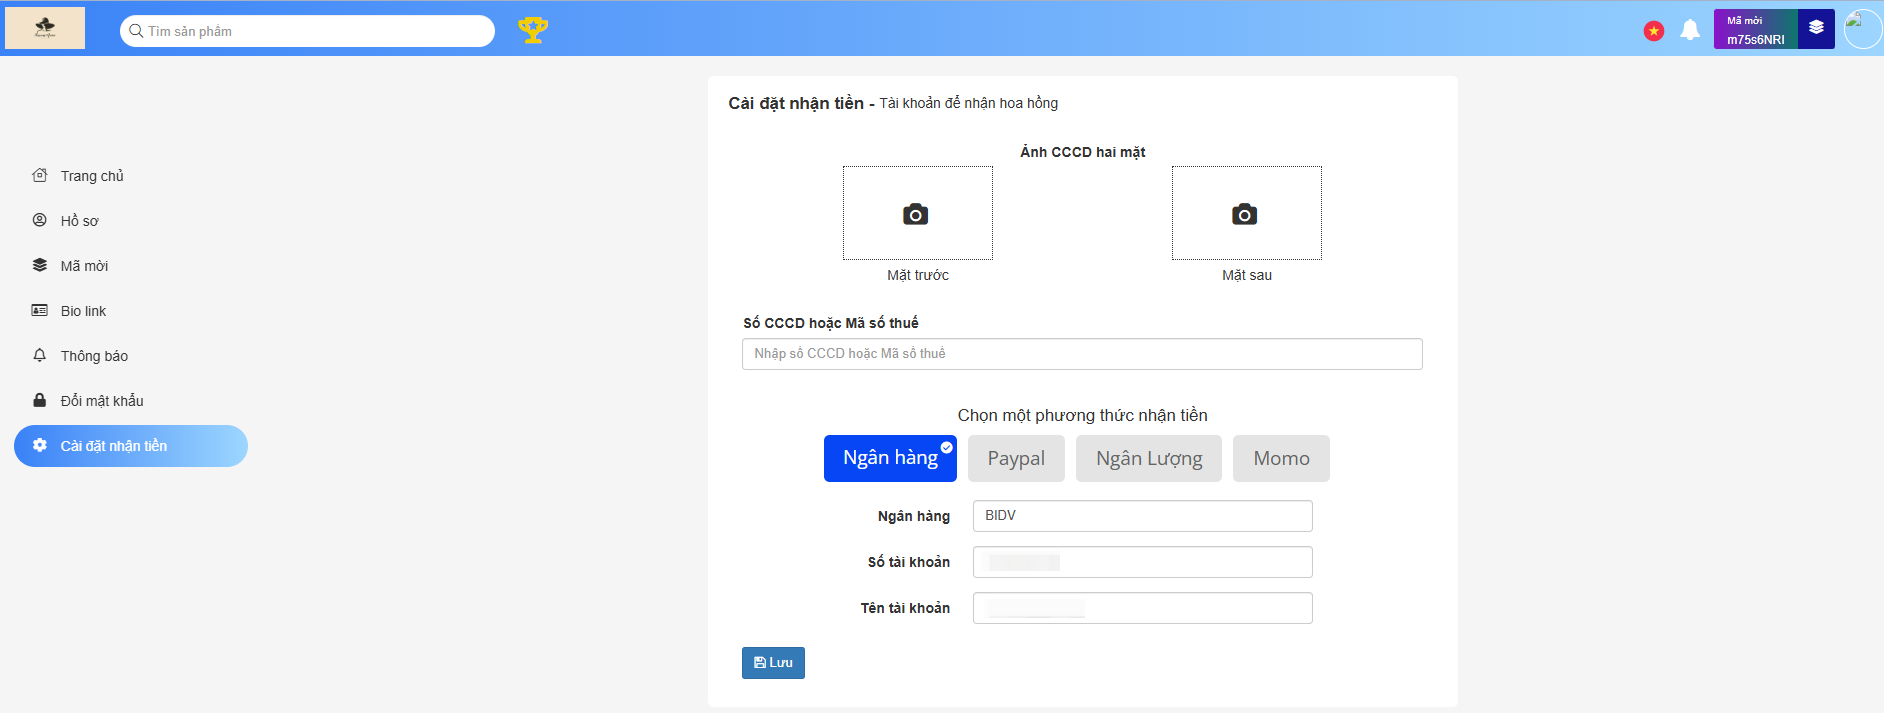Click Chọn một phương thức nhận tiền text

1082,415
